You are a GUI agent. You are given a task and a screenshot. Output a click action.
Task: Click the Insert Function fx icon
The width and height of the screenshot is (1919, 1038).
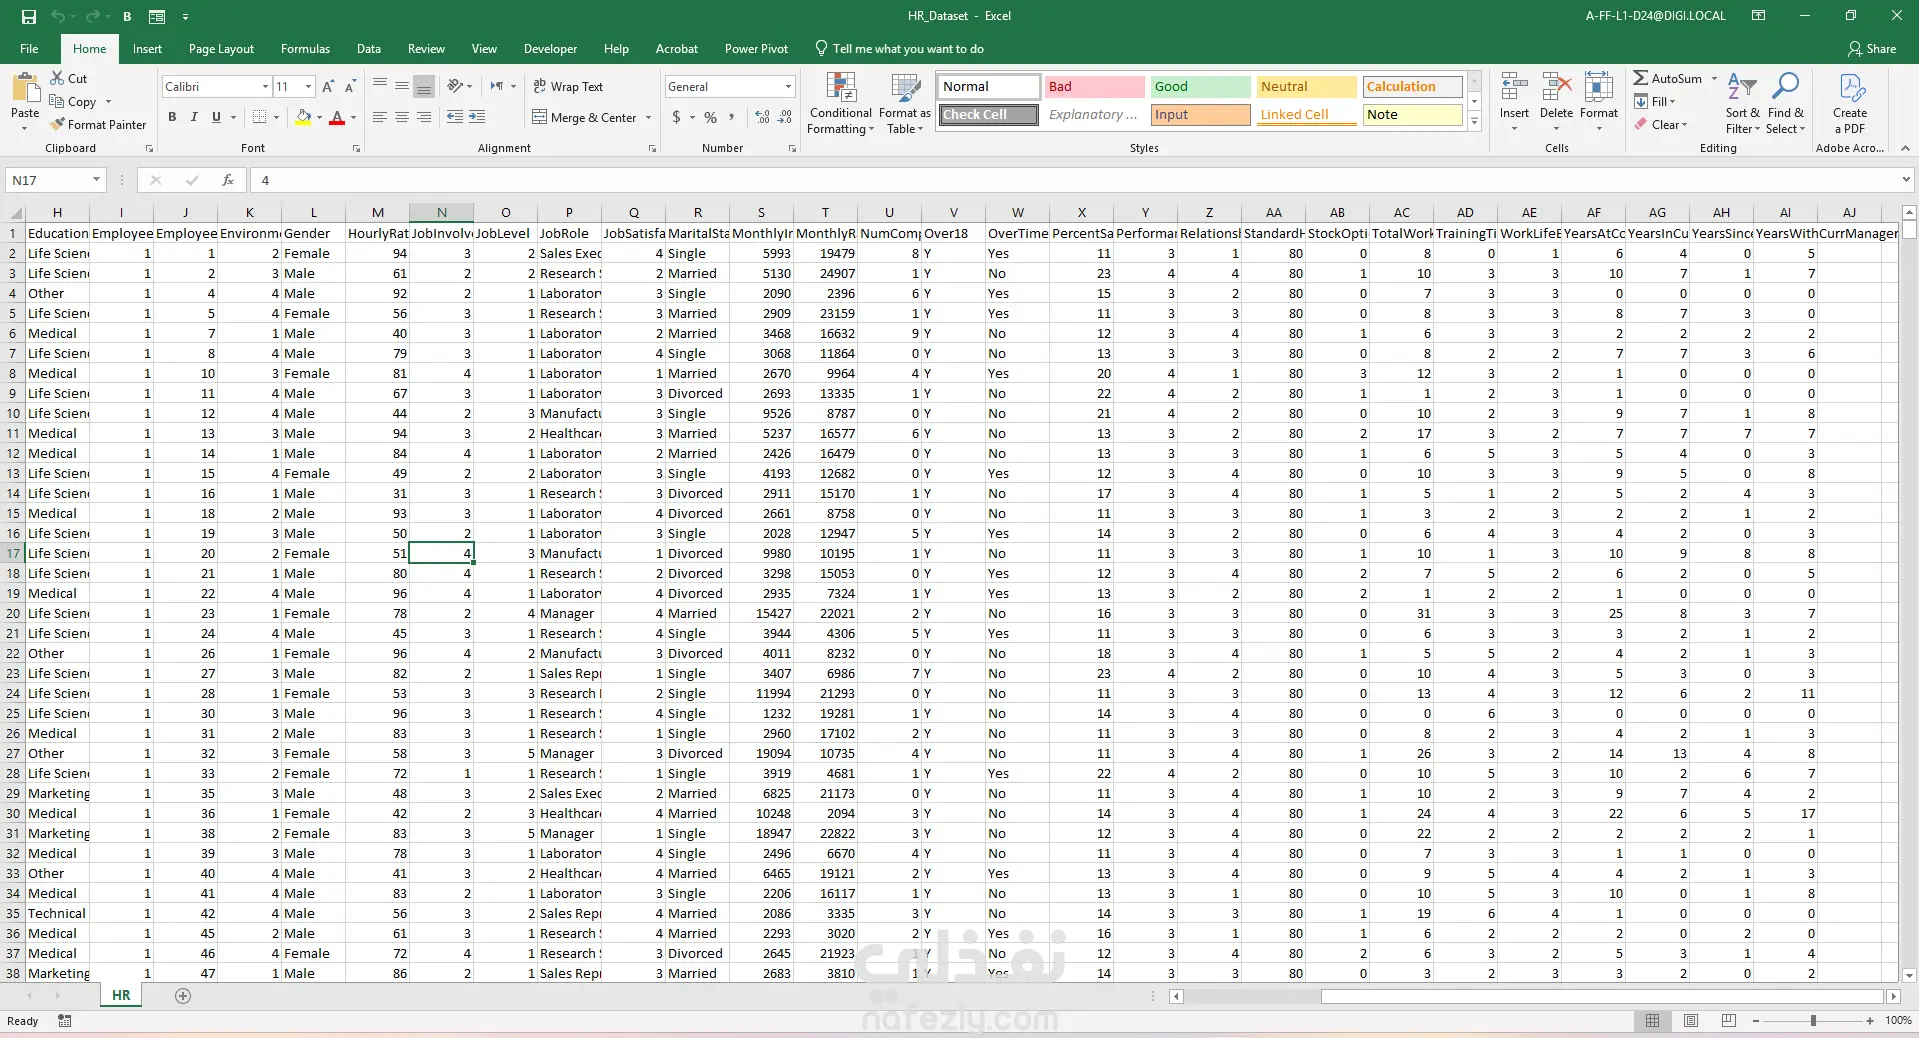(x=228, y=180)
